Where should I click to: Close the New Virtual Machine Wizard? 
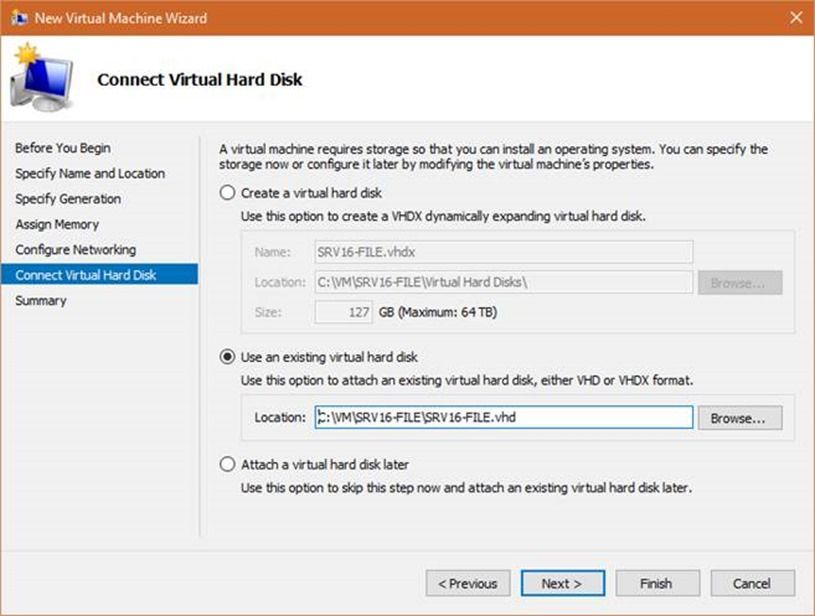795,18
